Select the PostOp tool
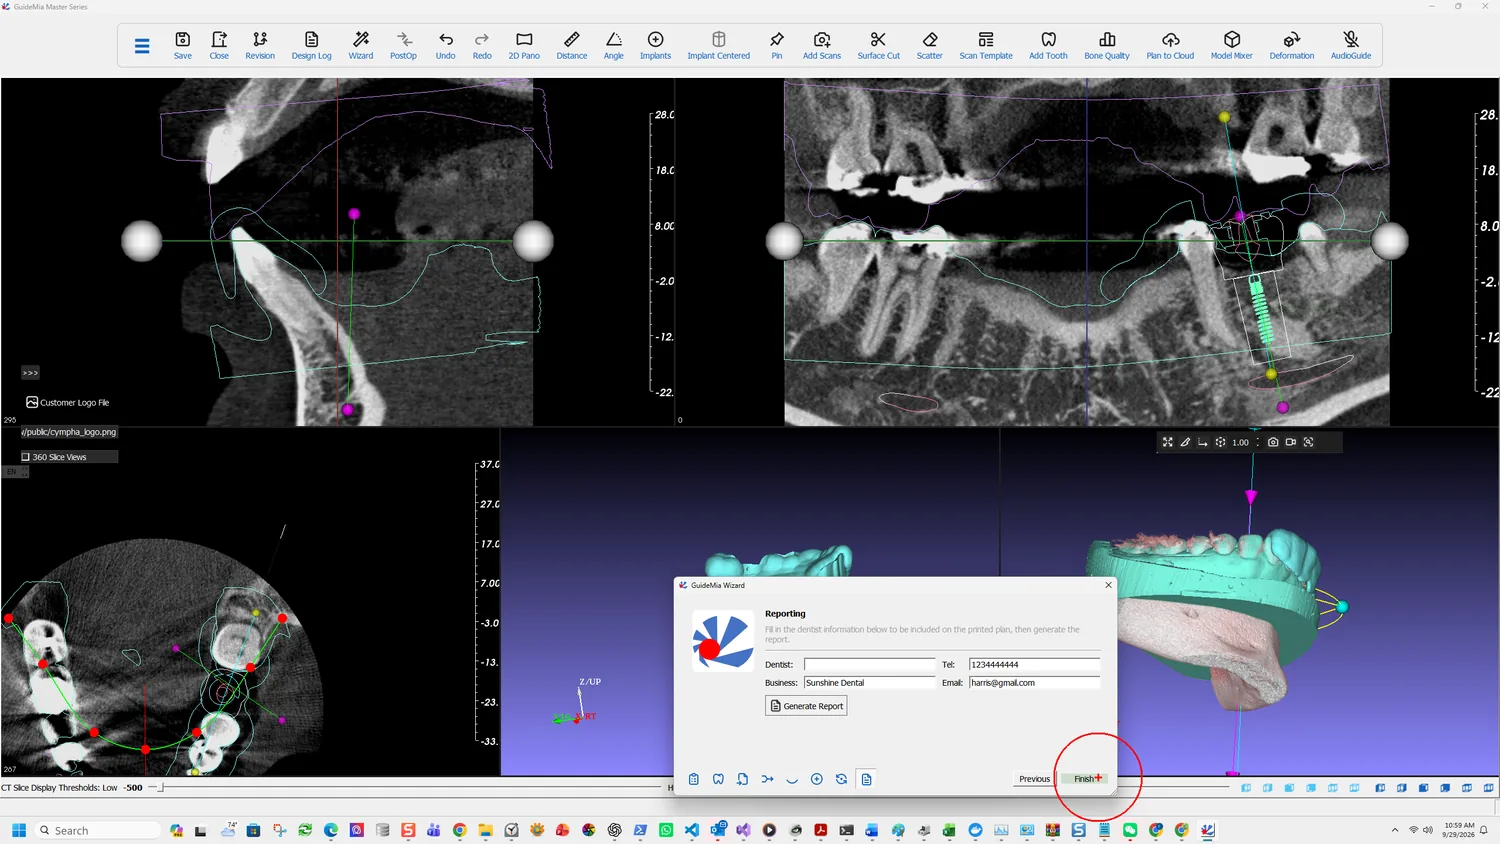 (403, 45)
